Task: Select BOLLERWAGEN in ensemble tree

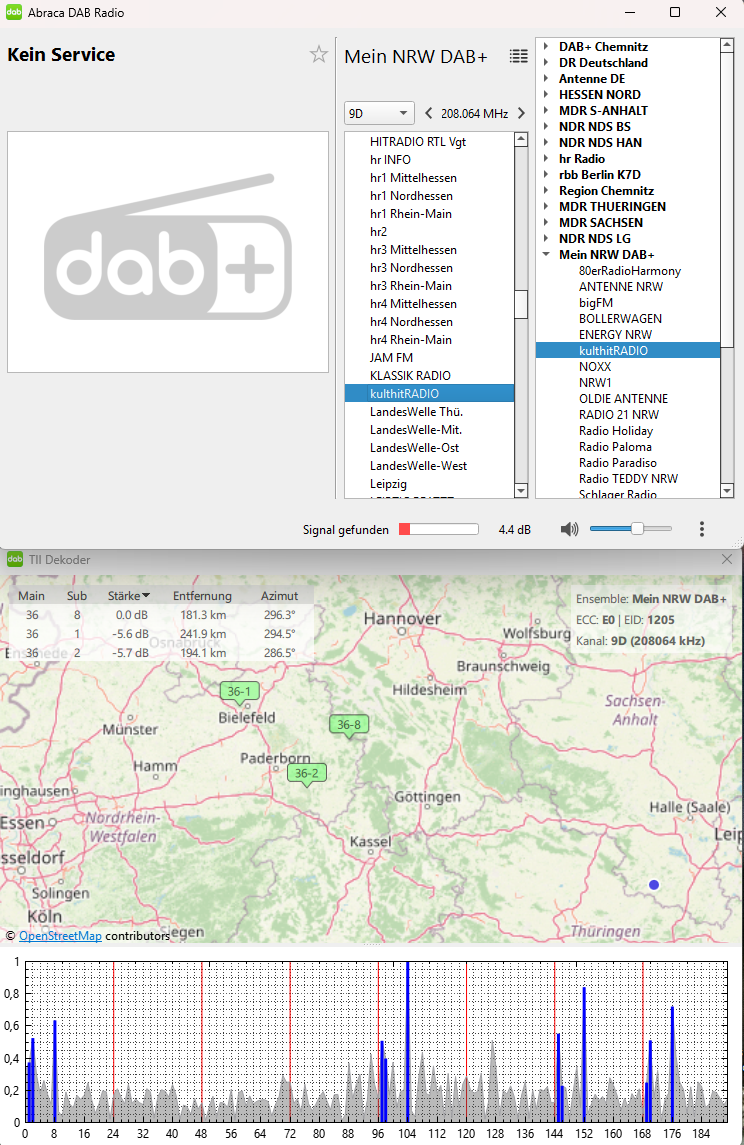Action: click(x=620, y=319)
